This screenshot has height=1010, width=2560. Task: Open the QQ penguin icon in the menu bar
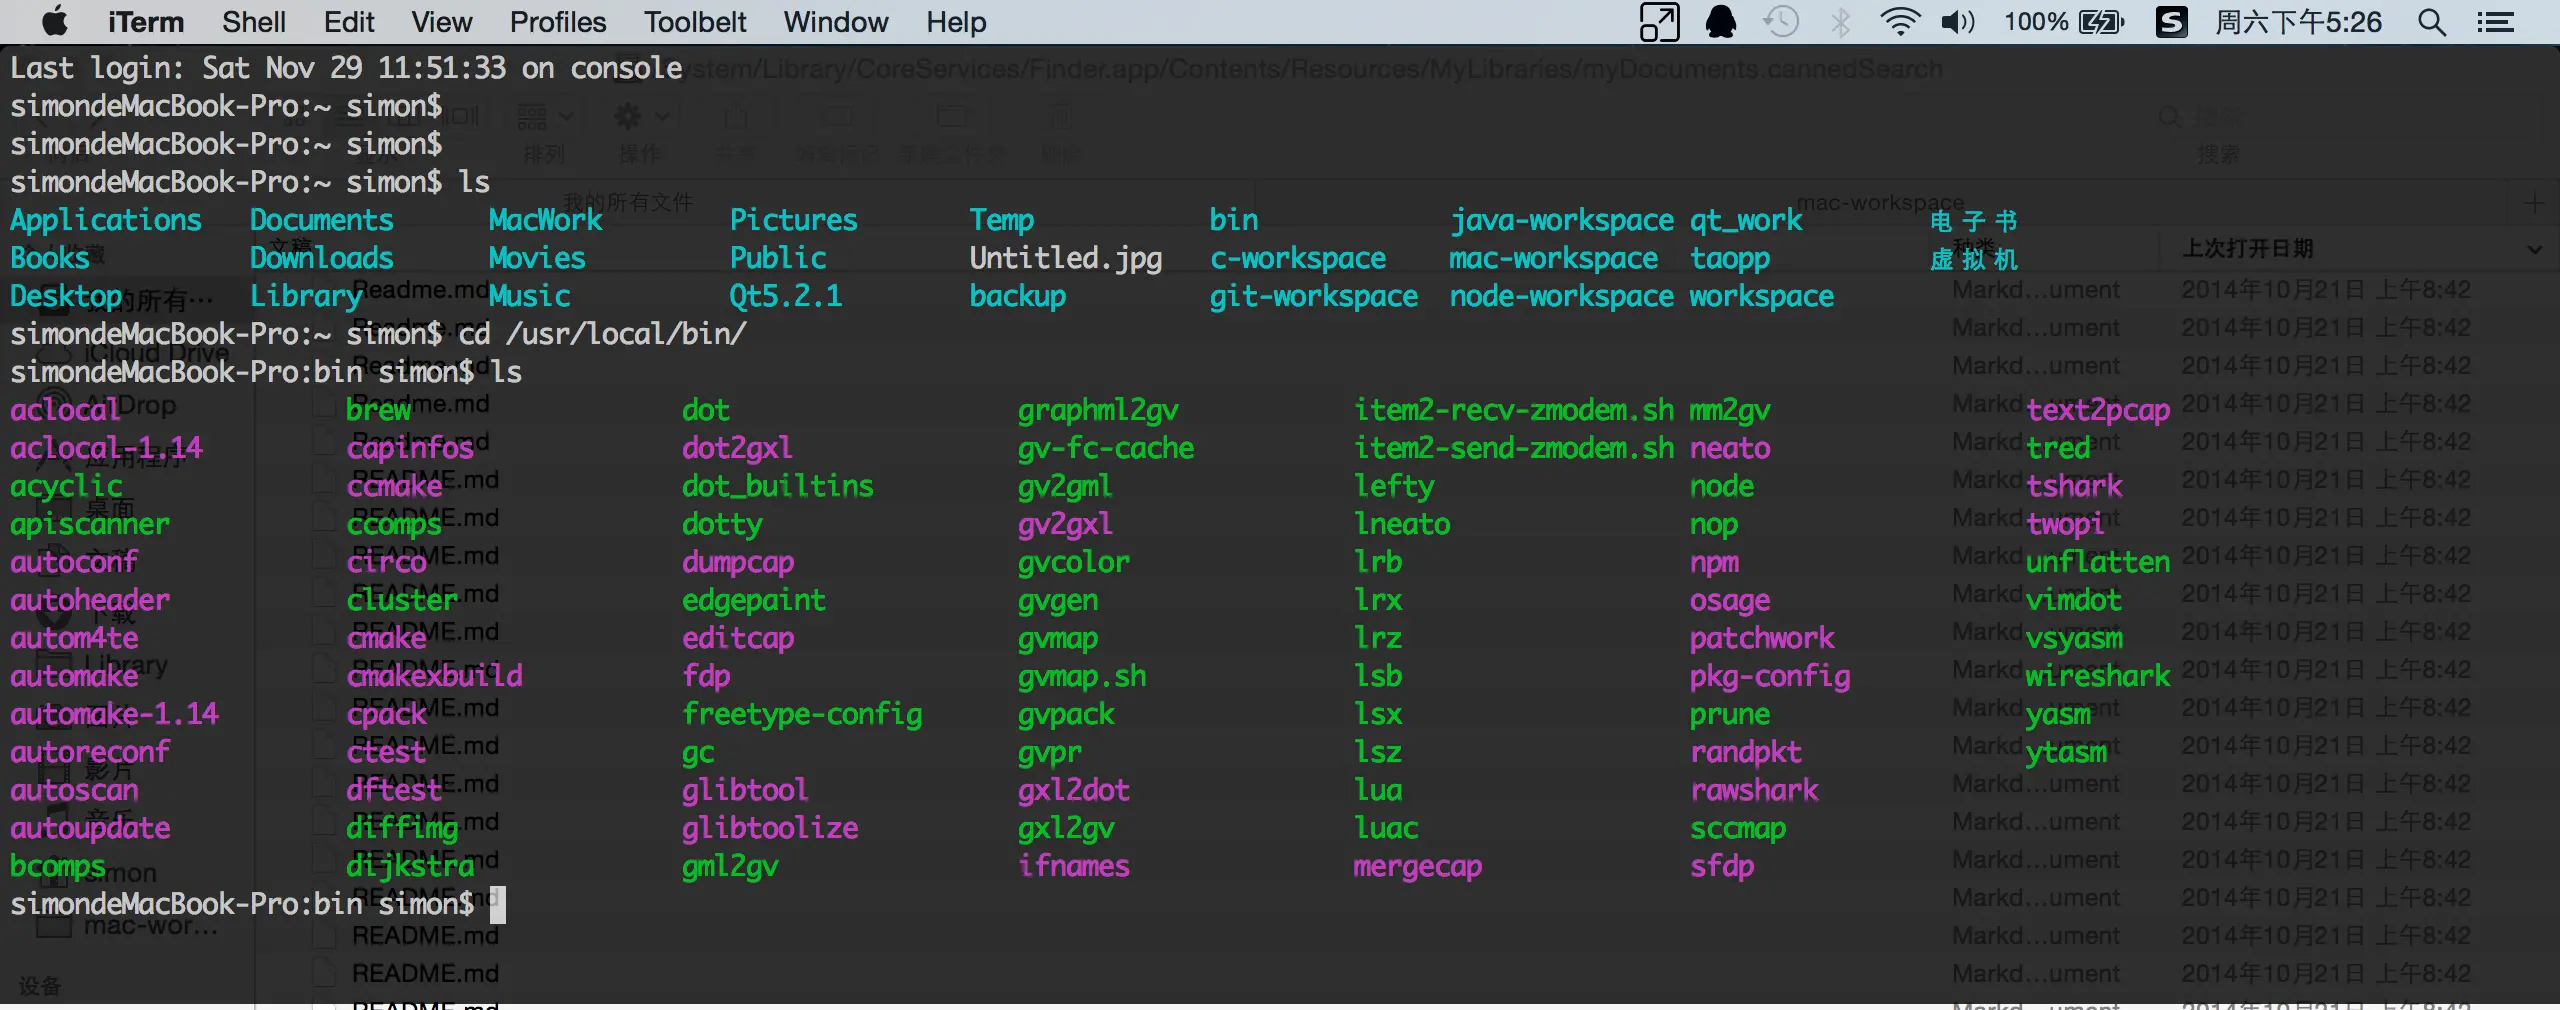1720,22
